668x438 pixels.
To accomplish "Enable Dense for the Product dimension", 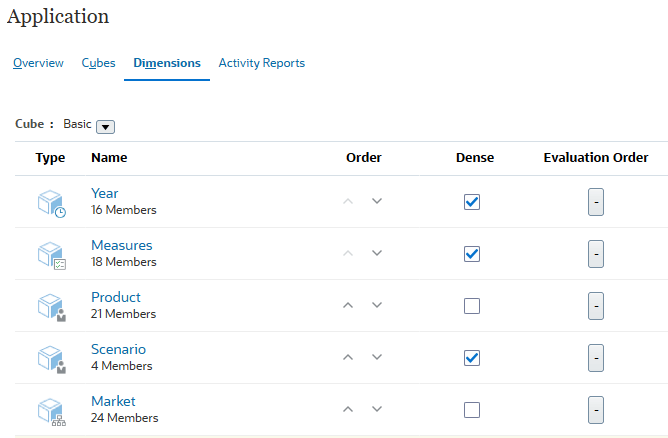I will [x=472, y=306].
